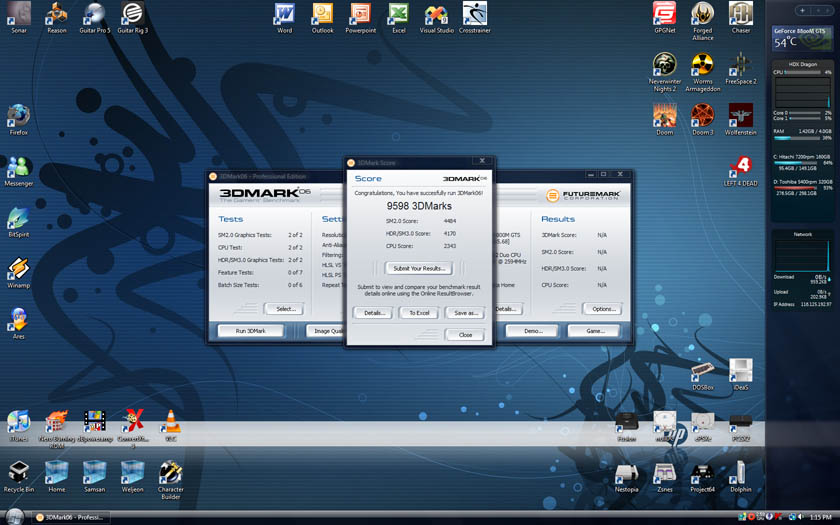Click the Demo button in 3DMark06
The height and width of the screenshot is (525, 840).
point(532,331)
